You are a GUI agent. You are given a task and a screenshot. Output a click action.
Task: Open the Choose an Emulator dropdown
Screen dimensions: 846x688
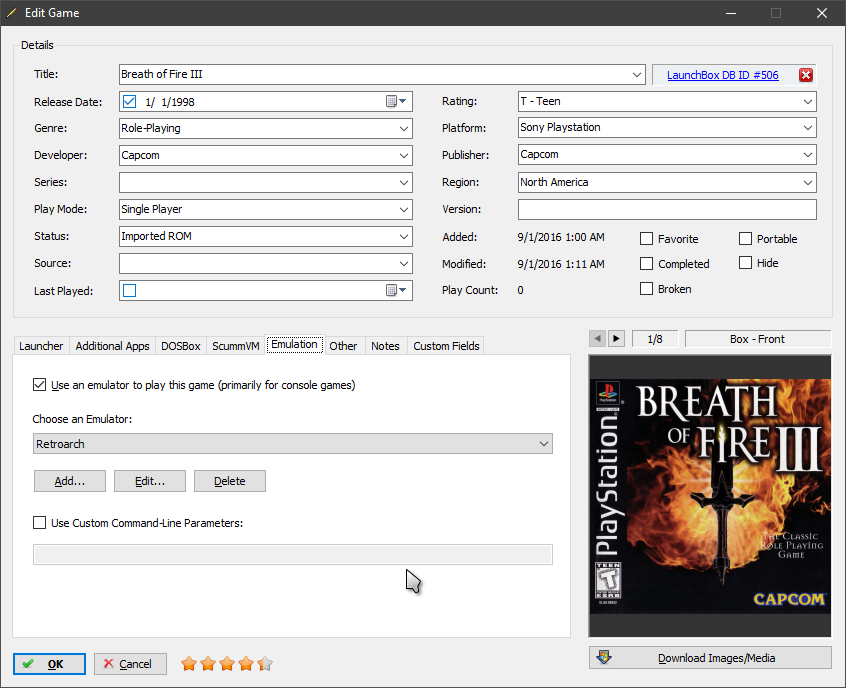pyautogui.click(x=293, y=444)
